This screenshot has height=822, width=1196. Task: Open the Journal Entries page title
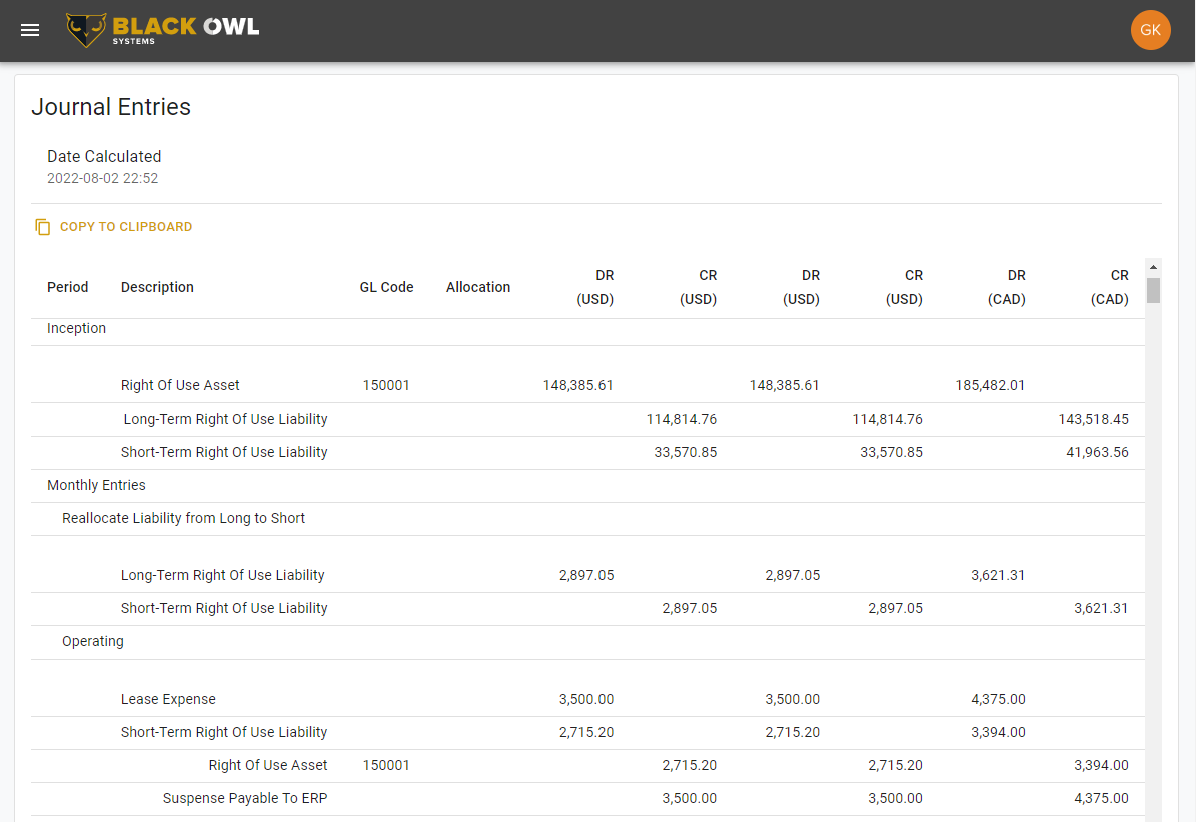tap(111, 107)
